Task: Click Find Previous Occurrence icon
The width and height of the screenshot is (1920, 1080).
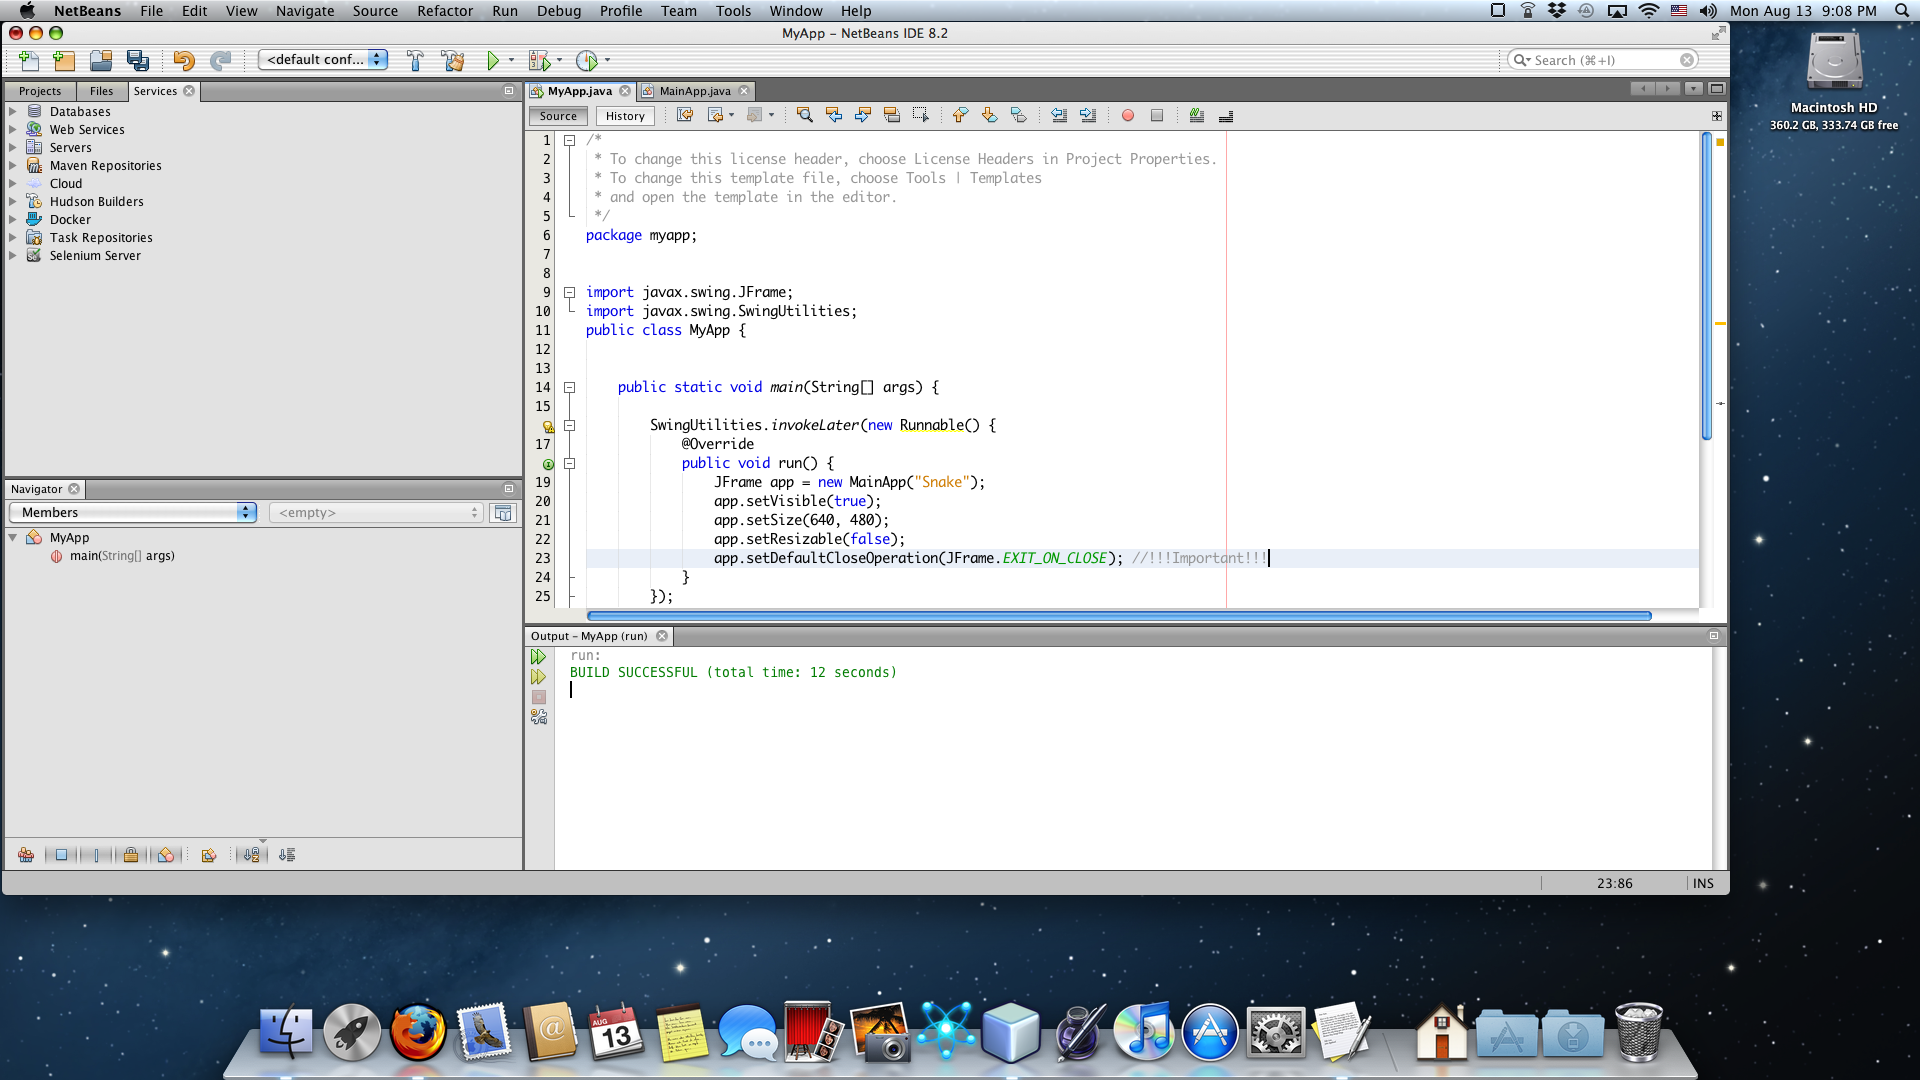Action: coord(833,115)
